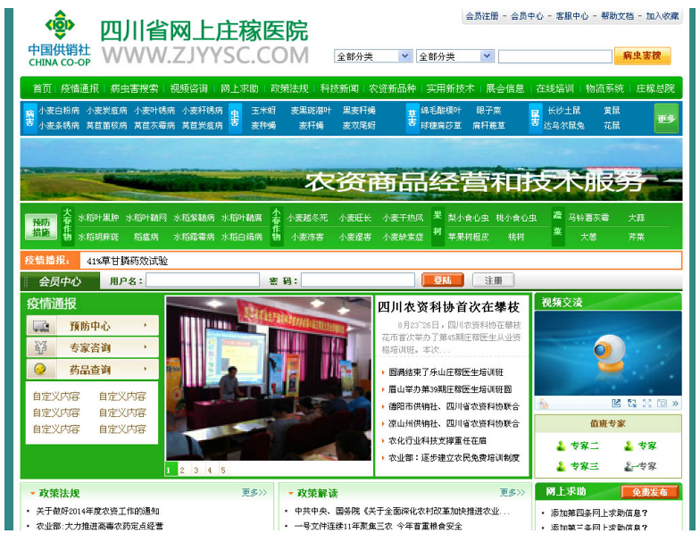
Task: Click the 专家二 expert person icon
Action: tap(558, 446)
